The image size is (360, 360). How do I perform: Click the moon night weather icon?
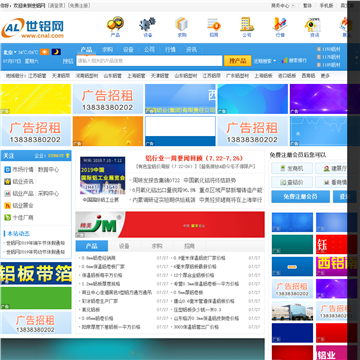pyautogui.click(x=56, y=52)
